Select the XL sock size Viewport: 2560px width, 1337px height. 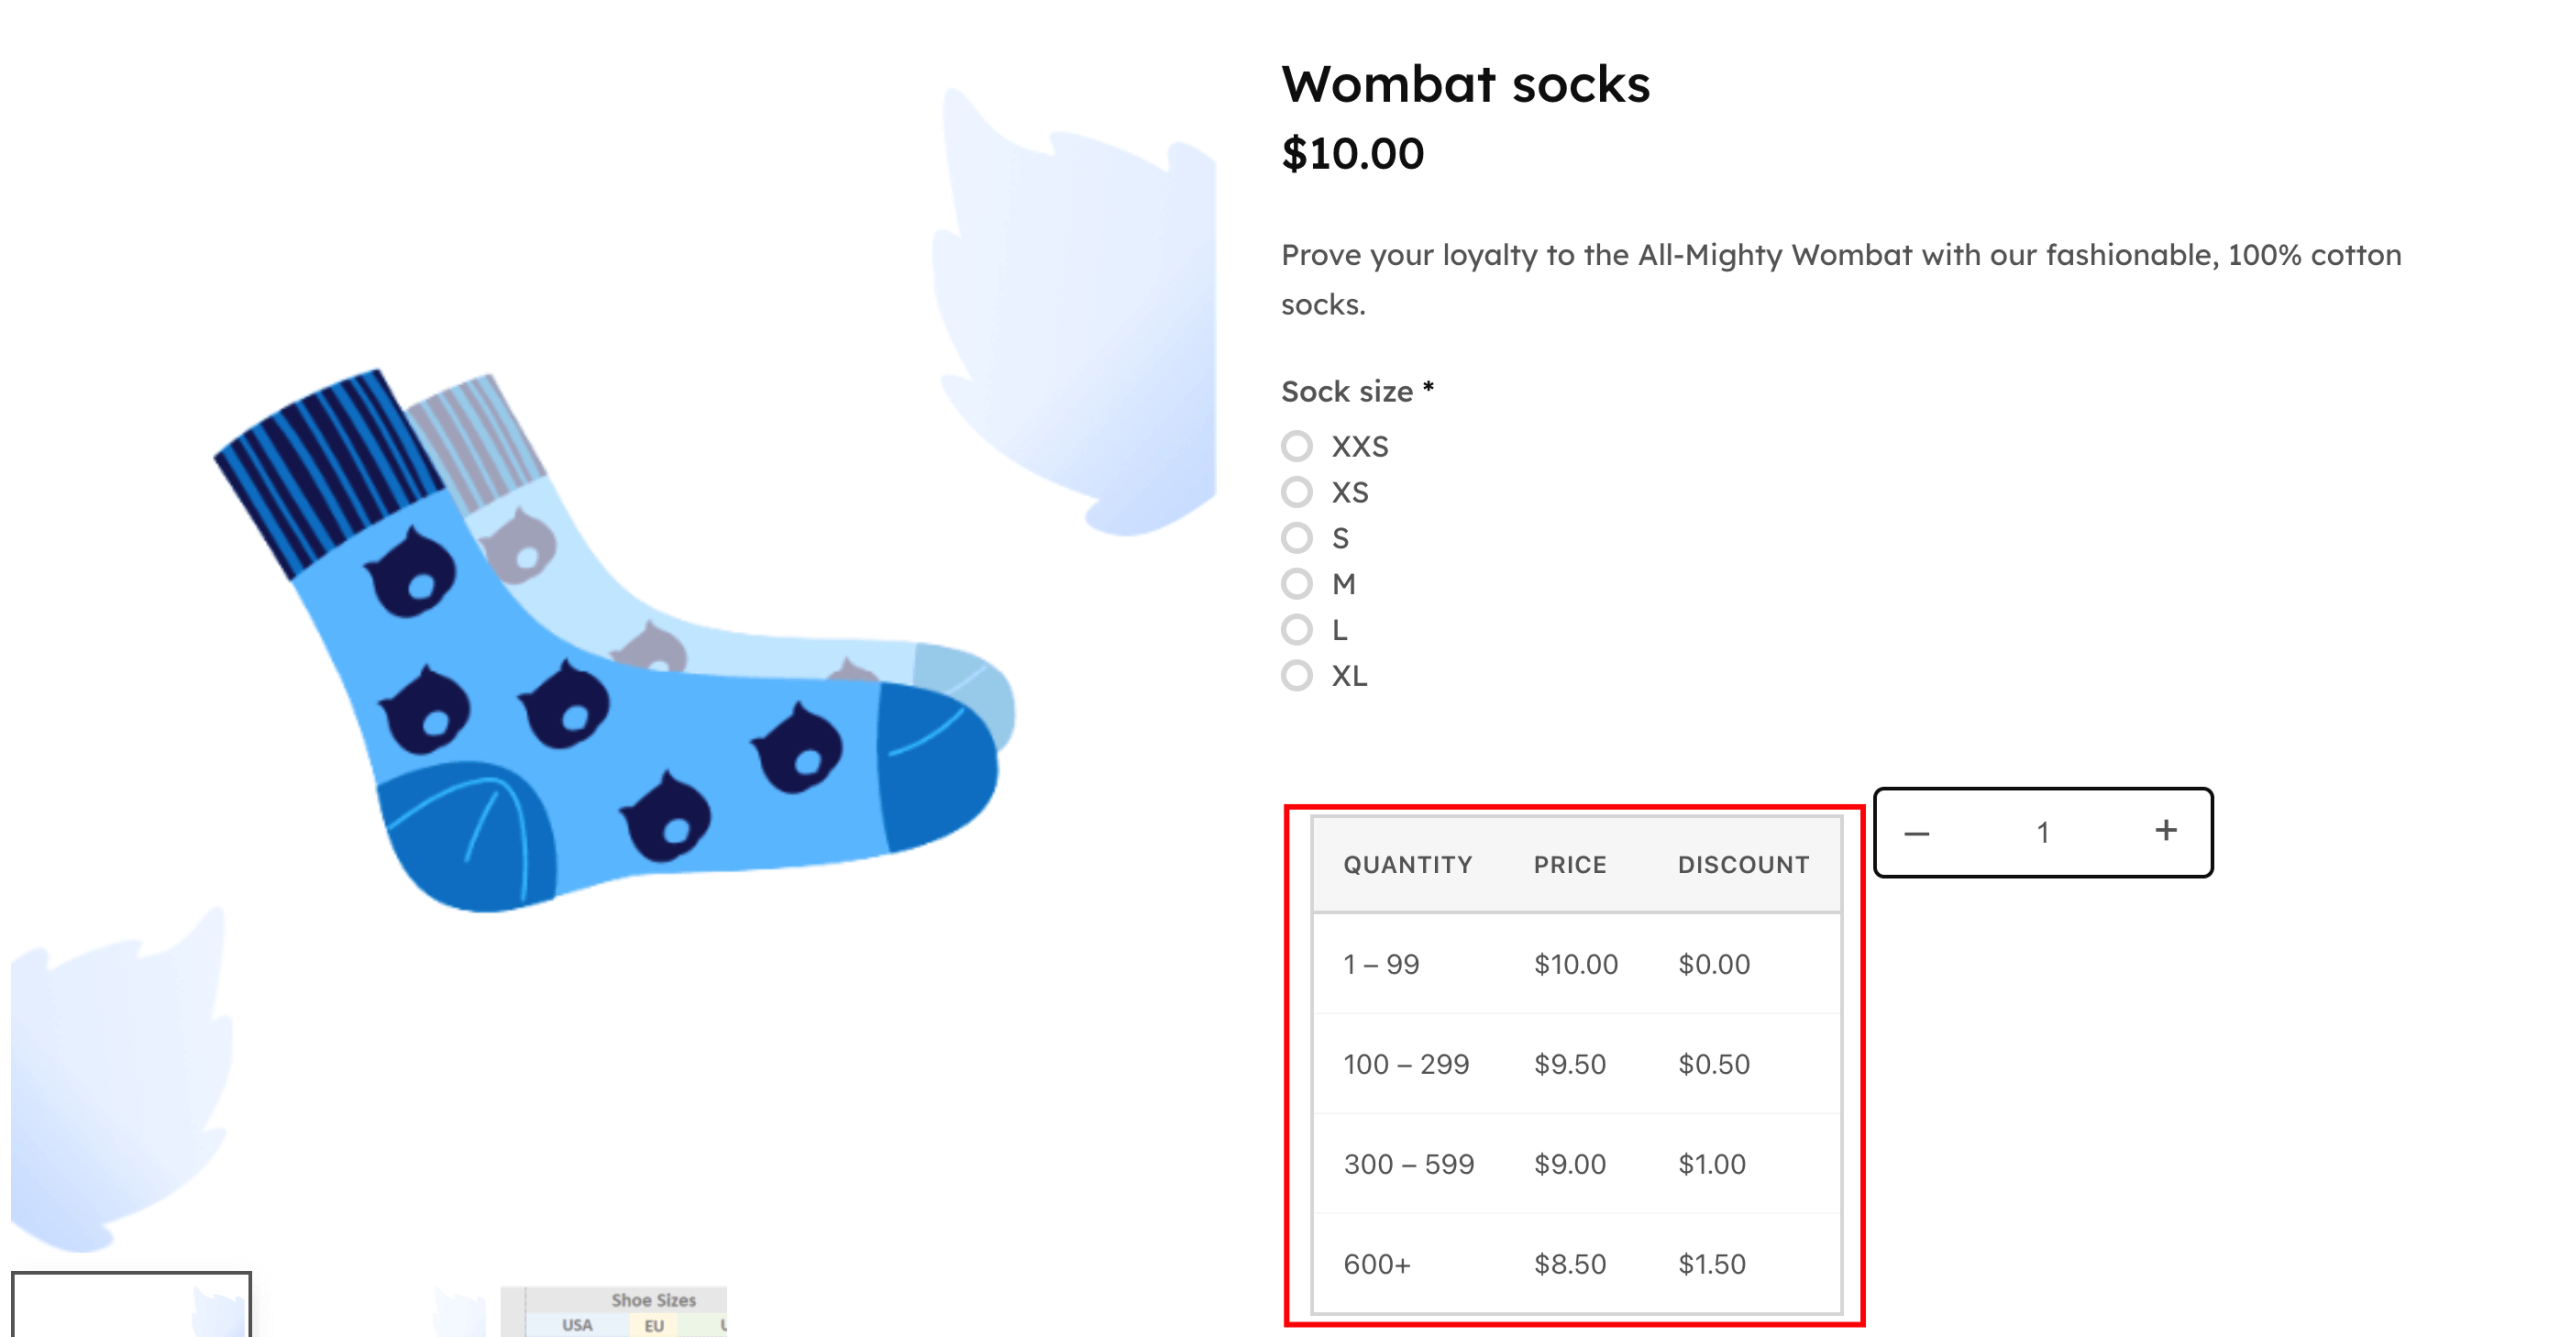(1297, 676)
